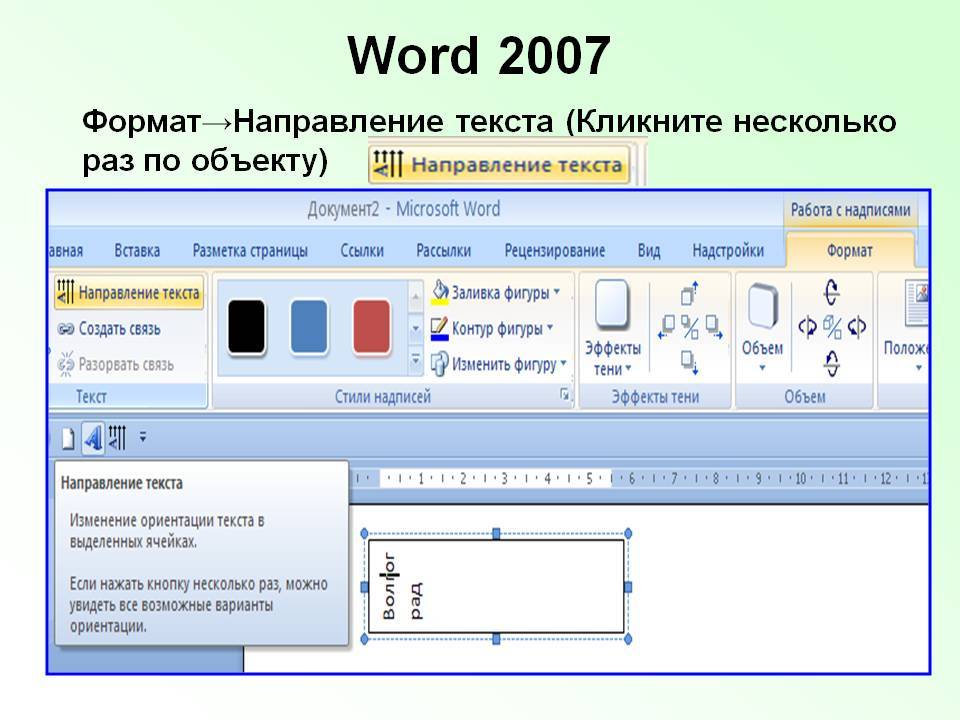Click 3-D tilt icon below on/off toggle
This screenshot has width=960, height=720.
pyautogui.click(x=831, y=363)
